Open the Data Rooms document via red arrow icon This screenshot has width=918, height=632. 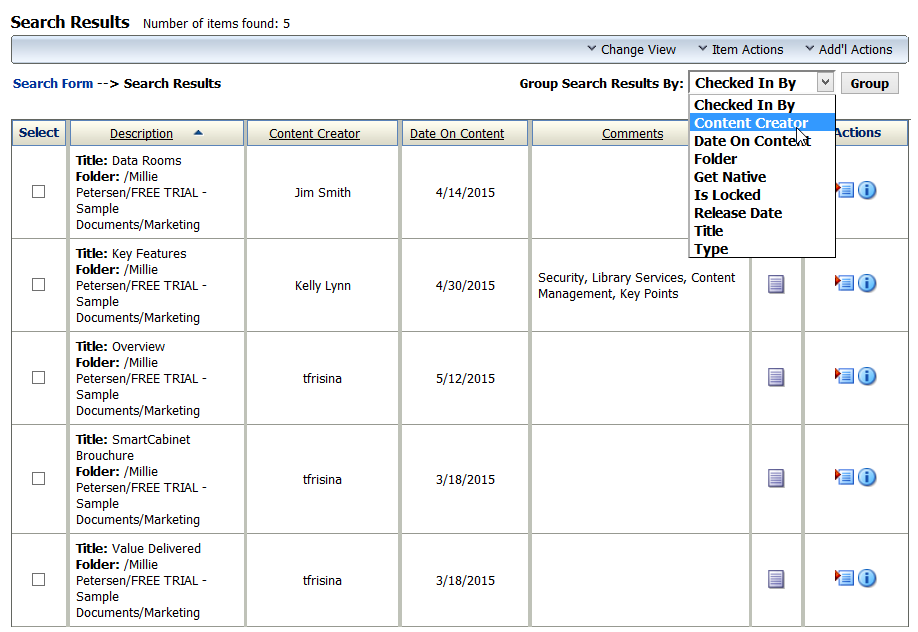[845, 190]
